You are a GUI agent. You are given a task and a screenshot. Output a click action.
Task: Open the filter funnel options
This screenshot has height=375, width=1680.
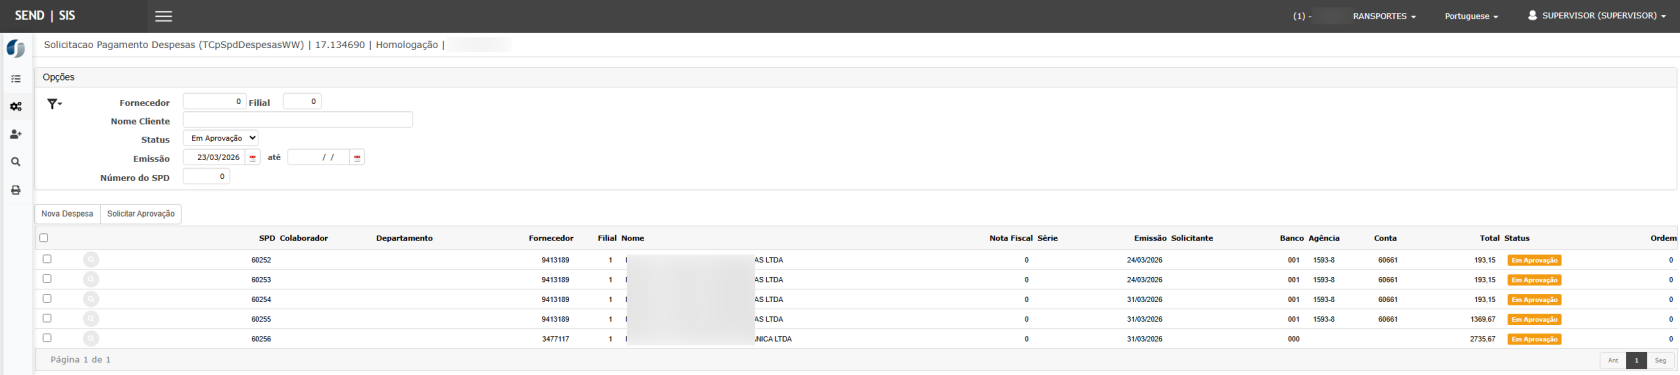[x=54, y=103]
